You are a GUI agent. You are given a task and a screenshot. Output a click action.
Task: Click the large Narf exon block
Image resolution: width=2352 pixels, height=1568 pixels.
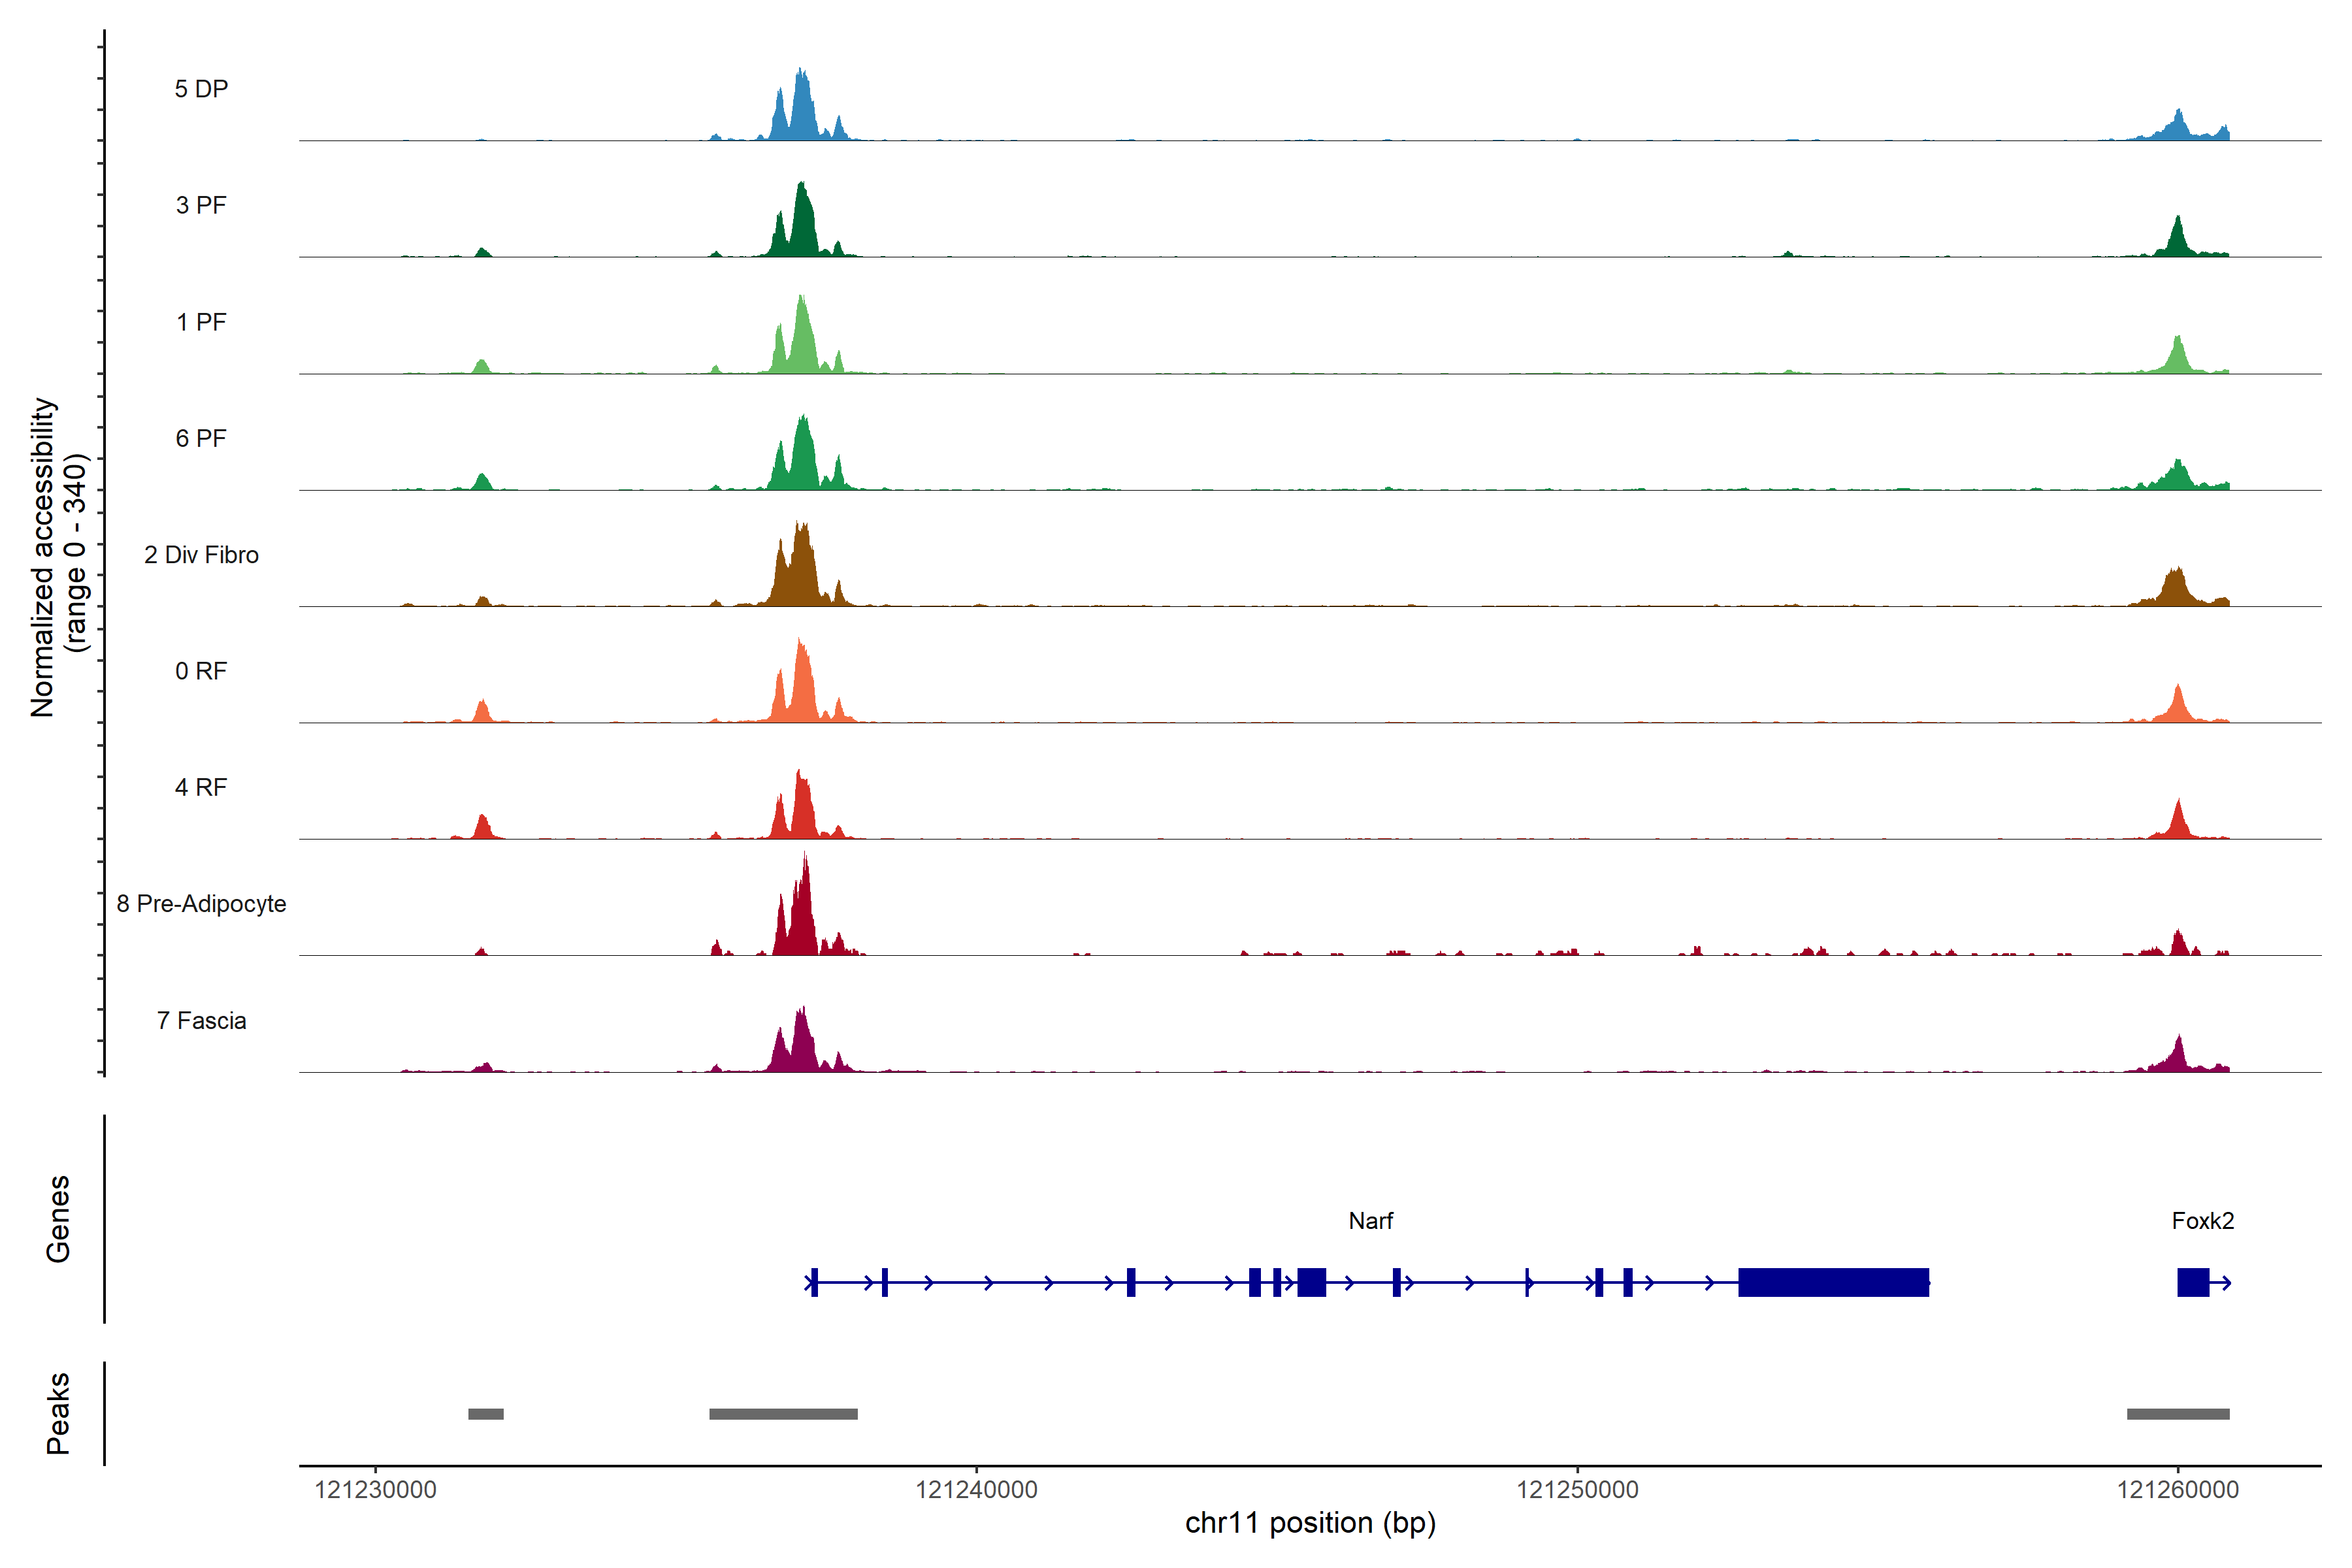pyautogui.click(x=1833, y=1282)
